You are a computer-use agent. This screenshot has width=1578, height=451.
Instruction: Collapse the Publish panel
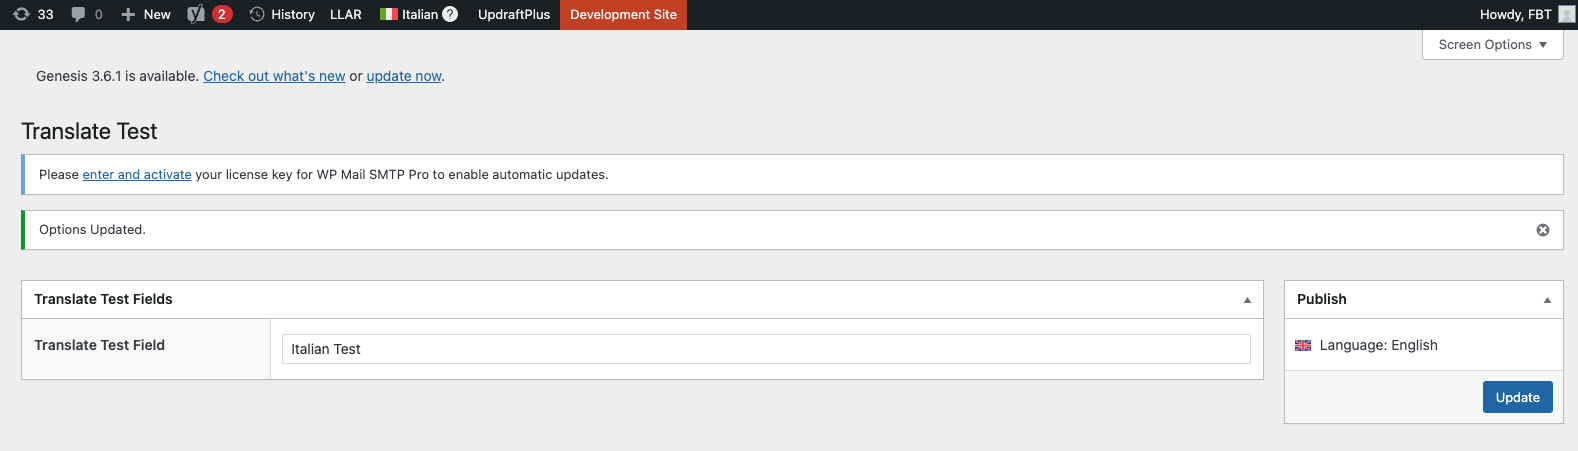1547,300
